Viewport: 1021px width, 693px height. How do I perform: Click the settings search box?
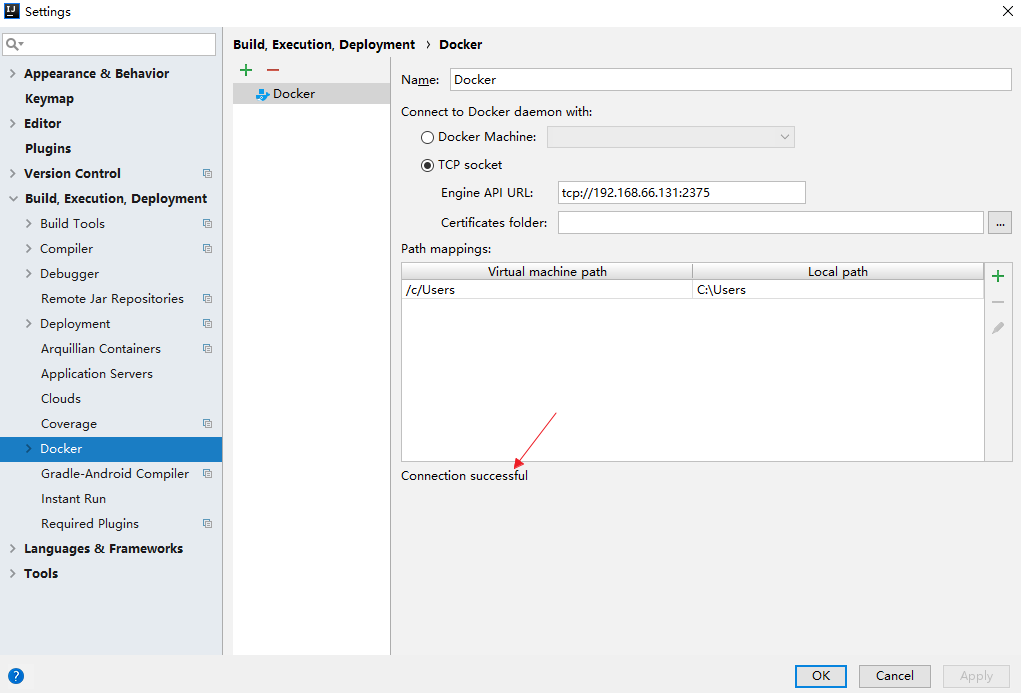coord(109,44)
